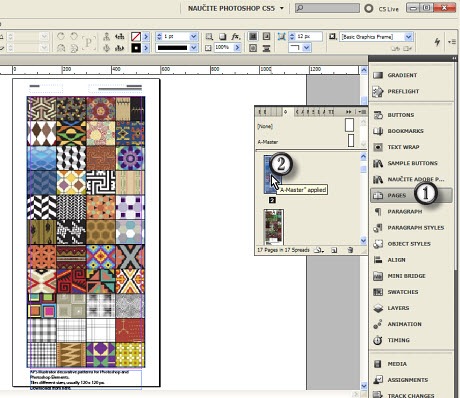
Task: Create new page in Pages panel
Action: tap(334, 250)
